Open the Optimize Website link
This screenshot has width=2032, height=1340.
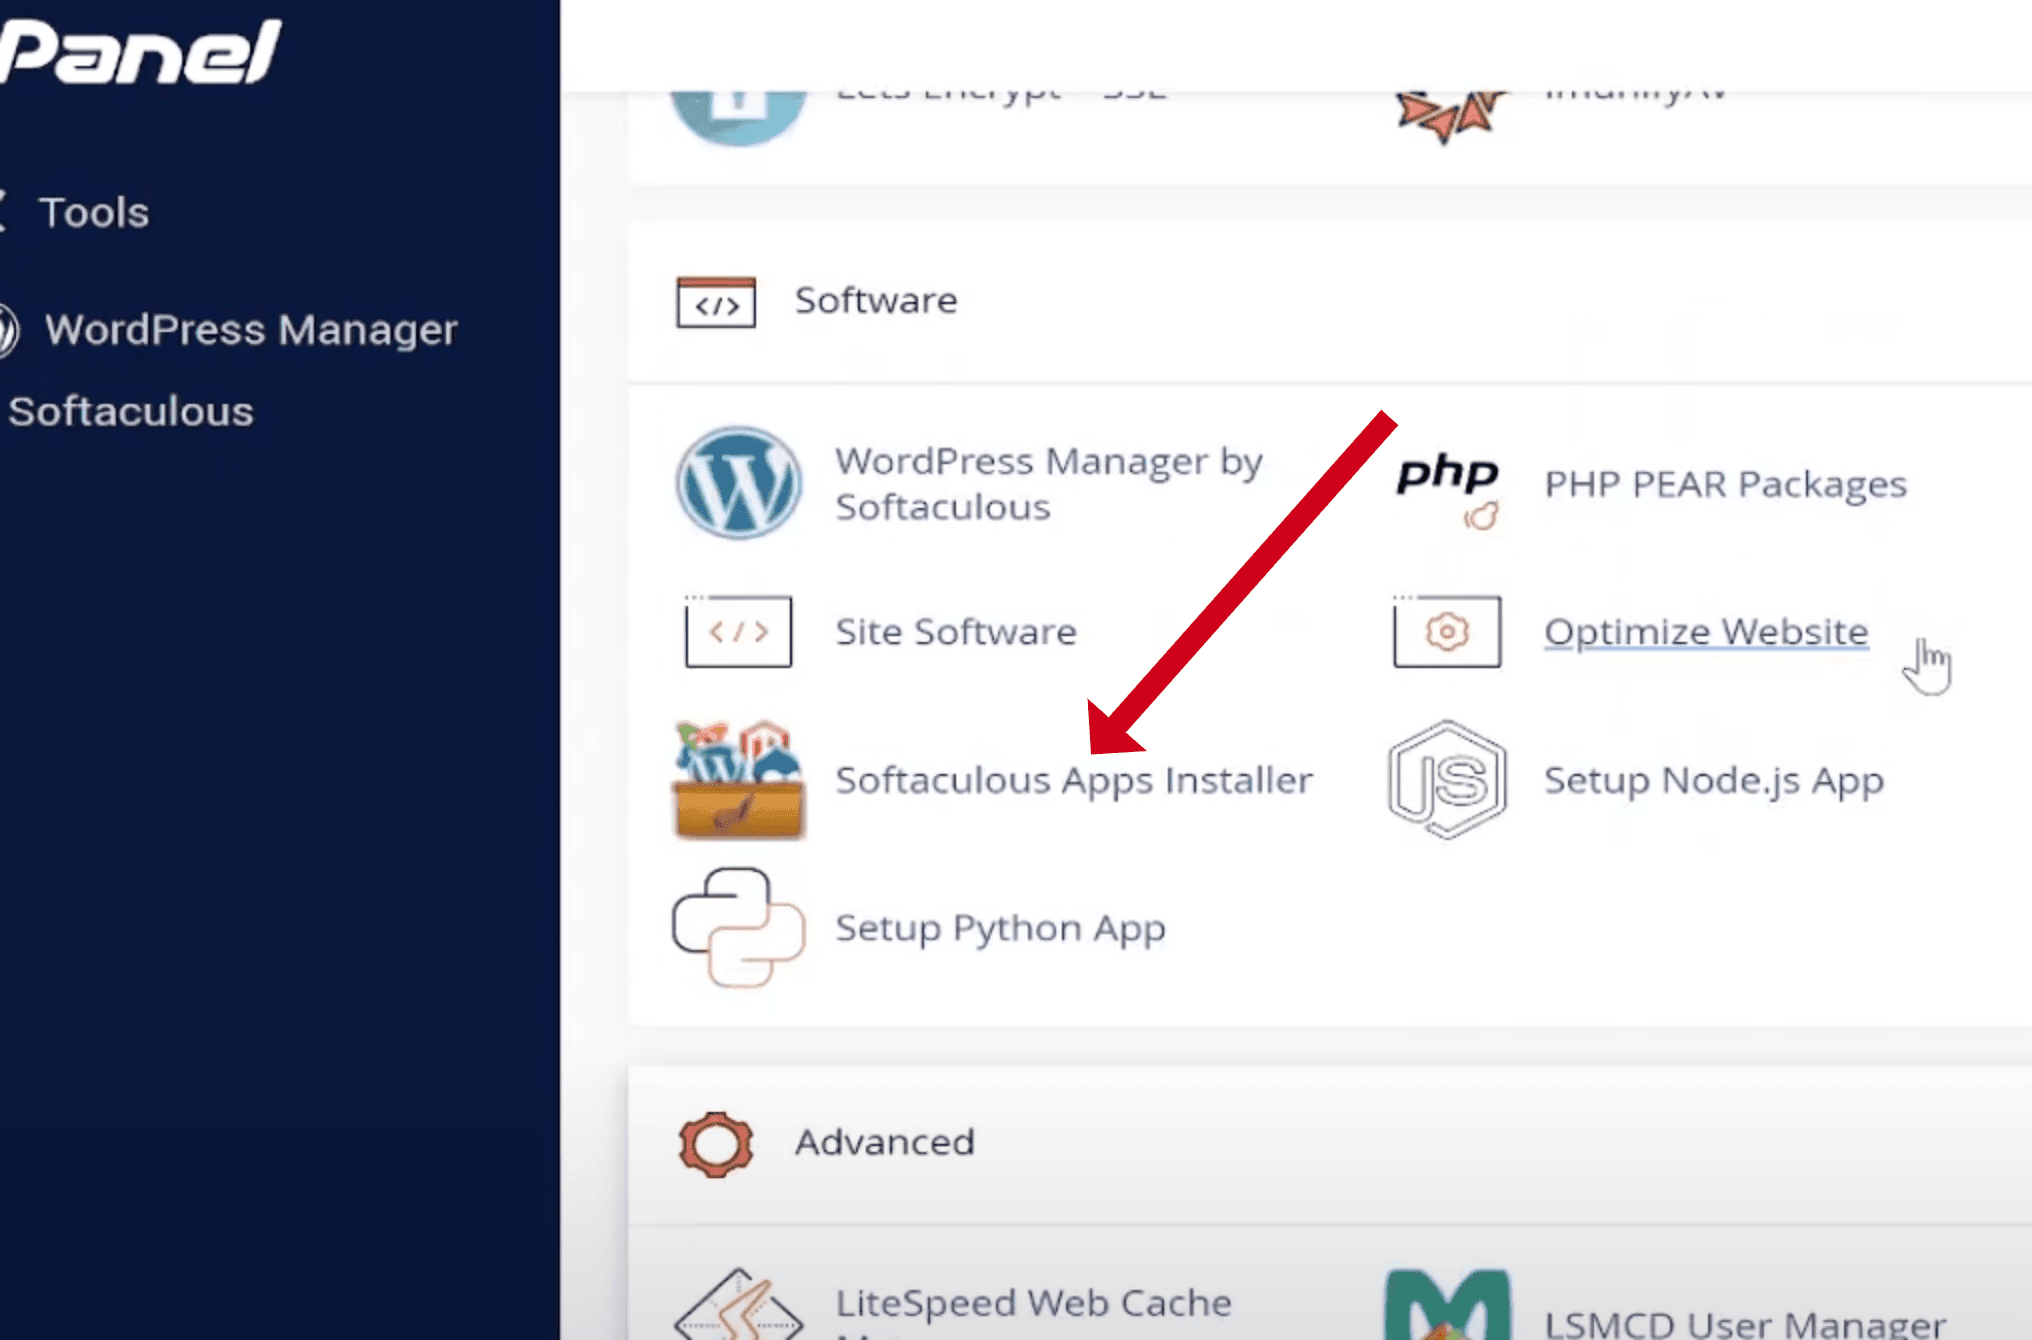coord(1706,632)
